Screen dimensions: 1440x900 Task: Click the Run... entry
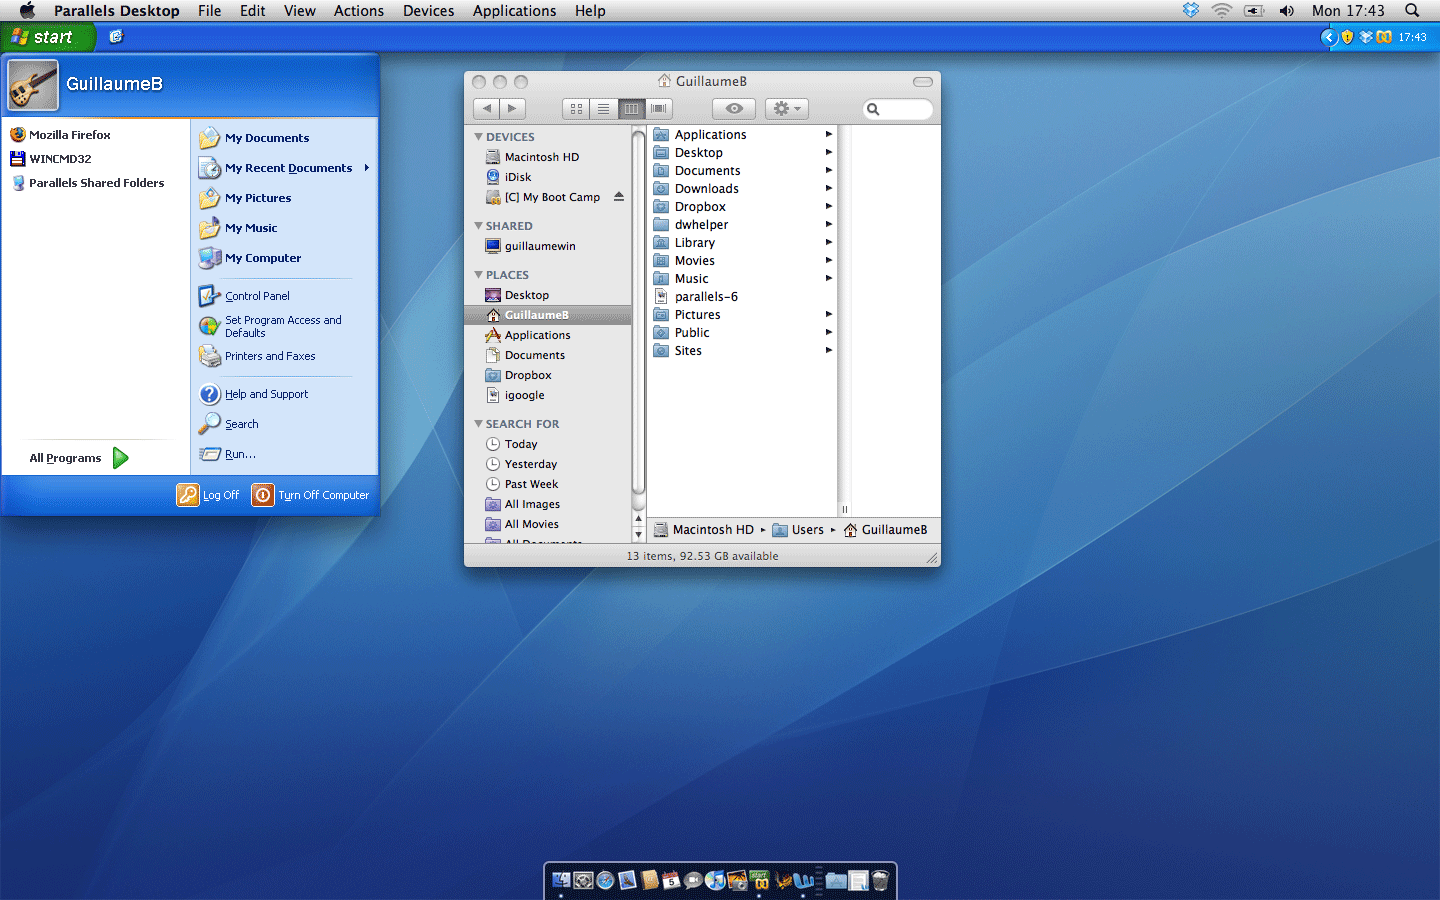click(228, 454)
